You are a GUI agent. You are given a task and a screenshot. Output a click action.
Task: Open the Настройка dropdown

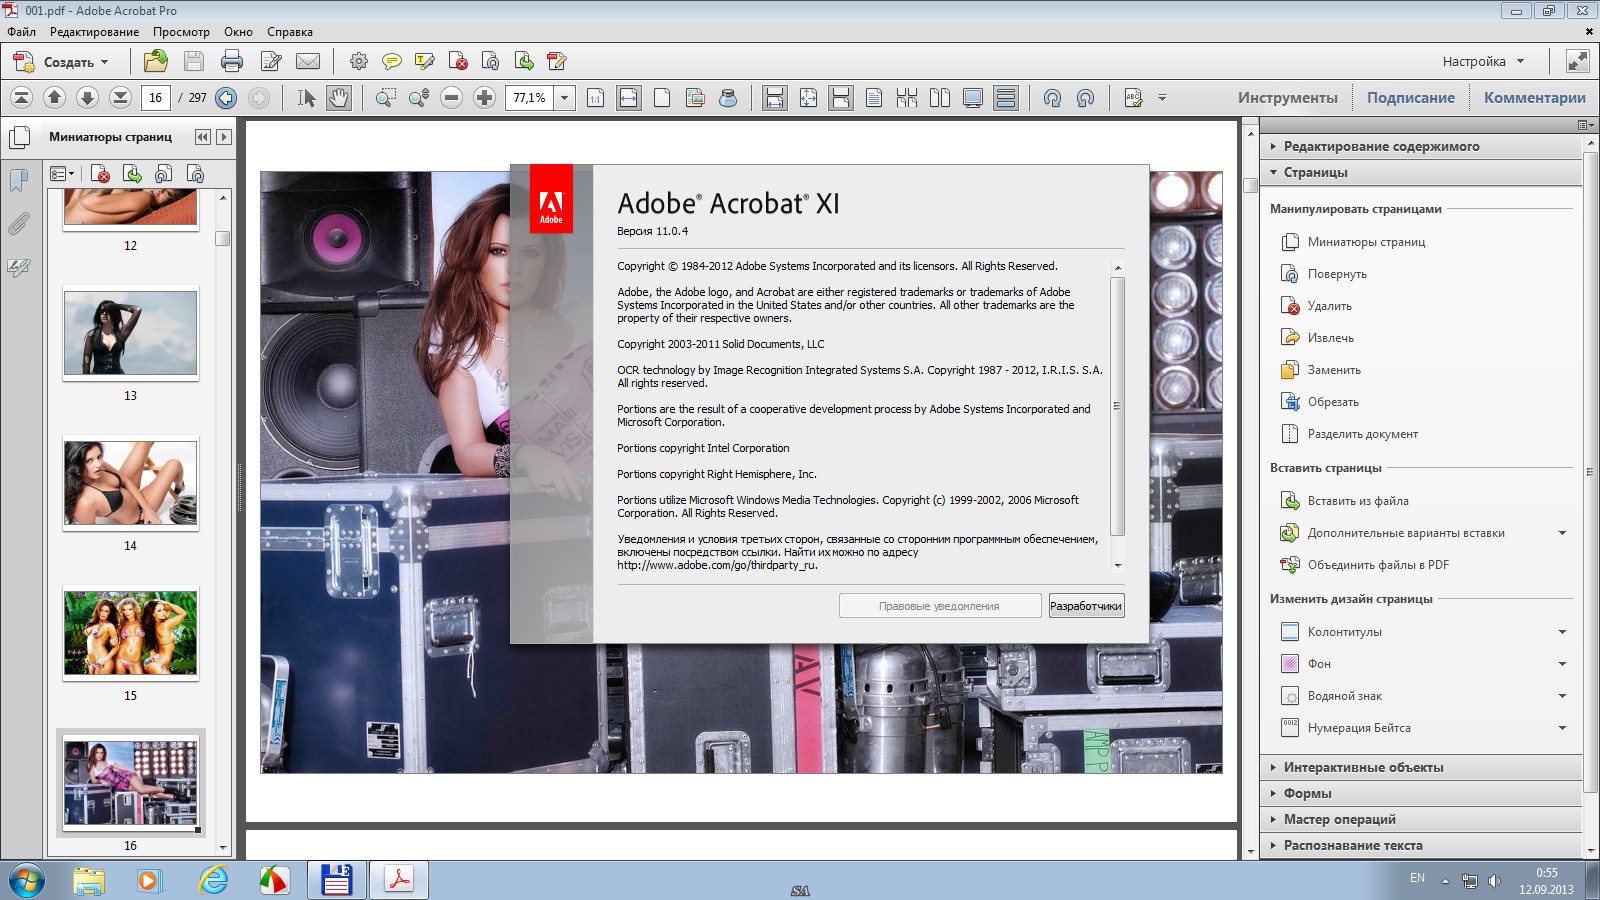tap(1483, 62)
